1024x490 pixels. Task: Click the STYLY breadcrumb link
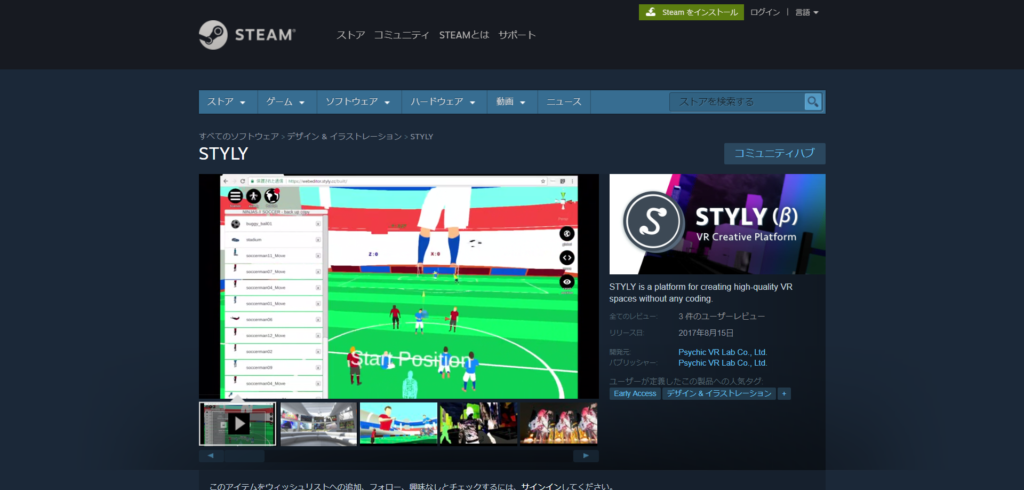[x=421, y=137]
